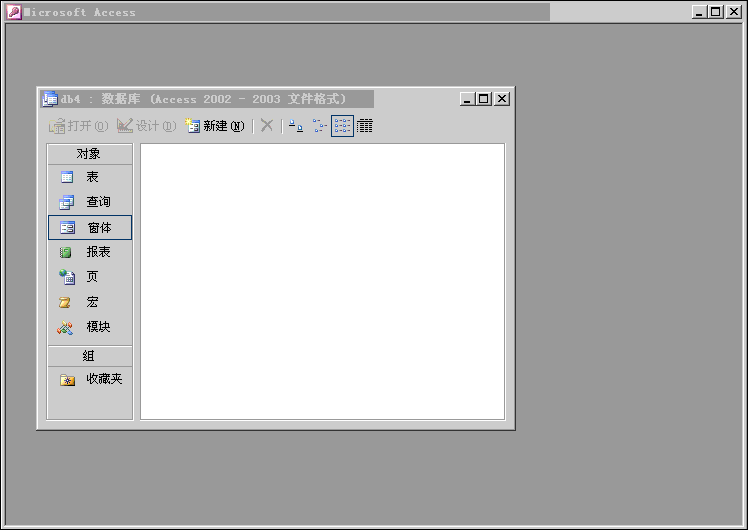Select 窗体 (Forms) object
Image resolution: width=748 pixels, height=530 pixels.
(90, 228)
